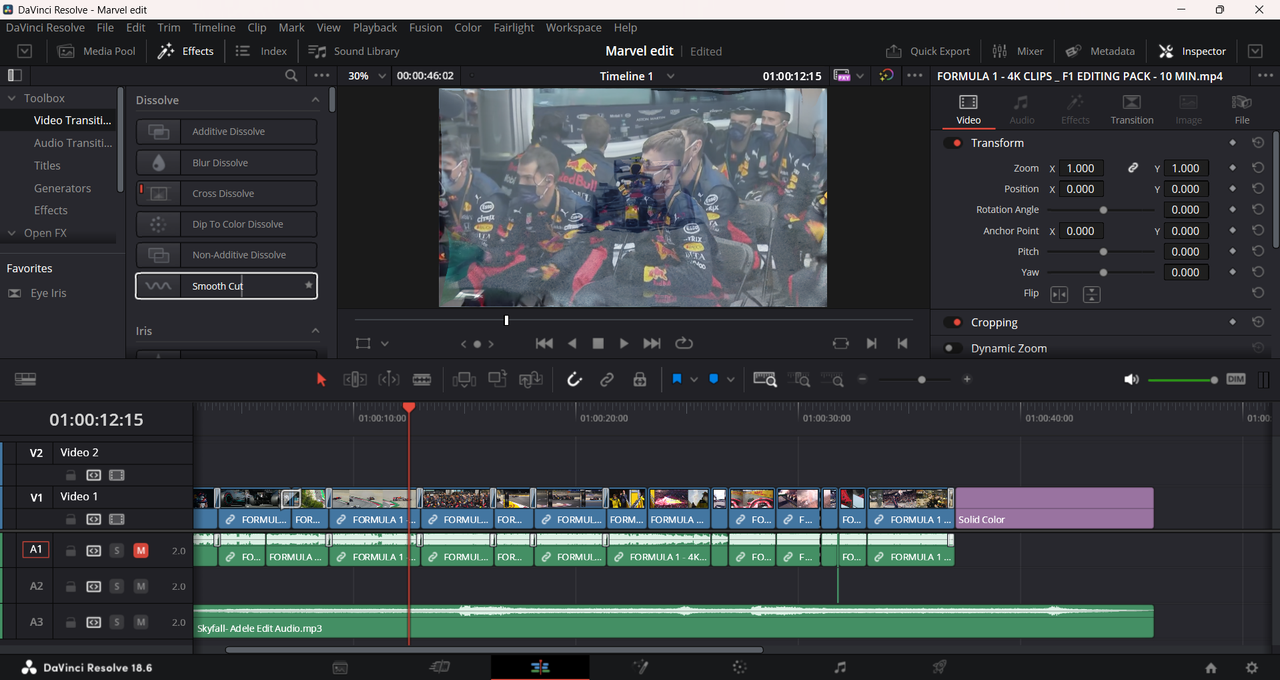Select the Dynamic Trim Mode tool

[389, 380]
